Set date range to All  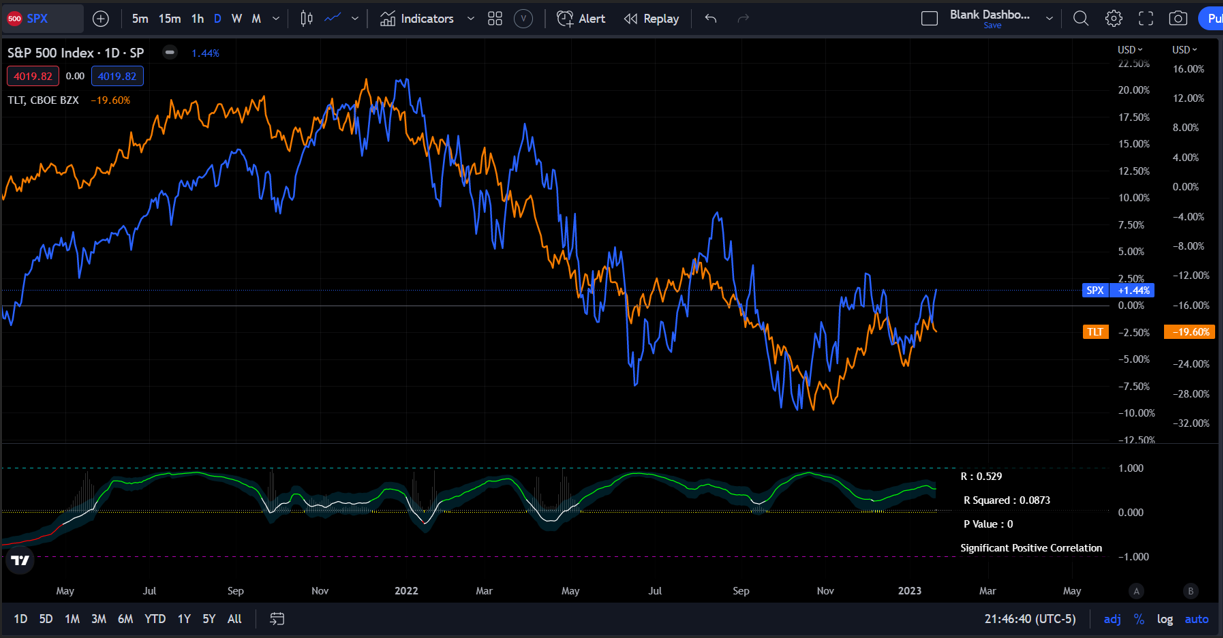point(234,619)
